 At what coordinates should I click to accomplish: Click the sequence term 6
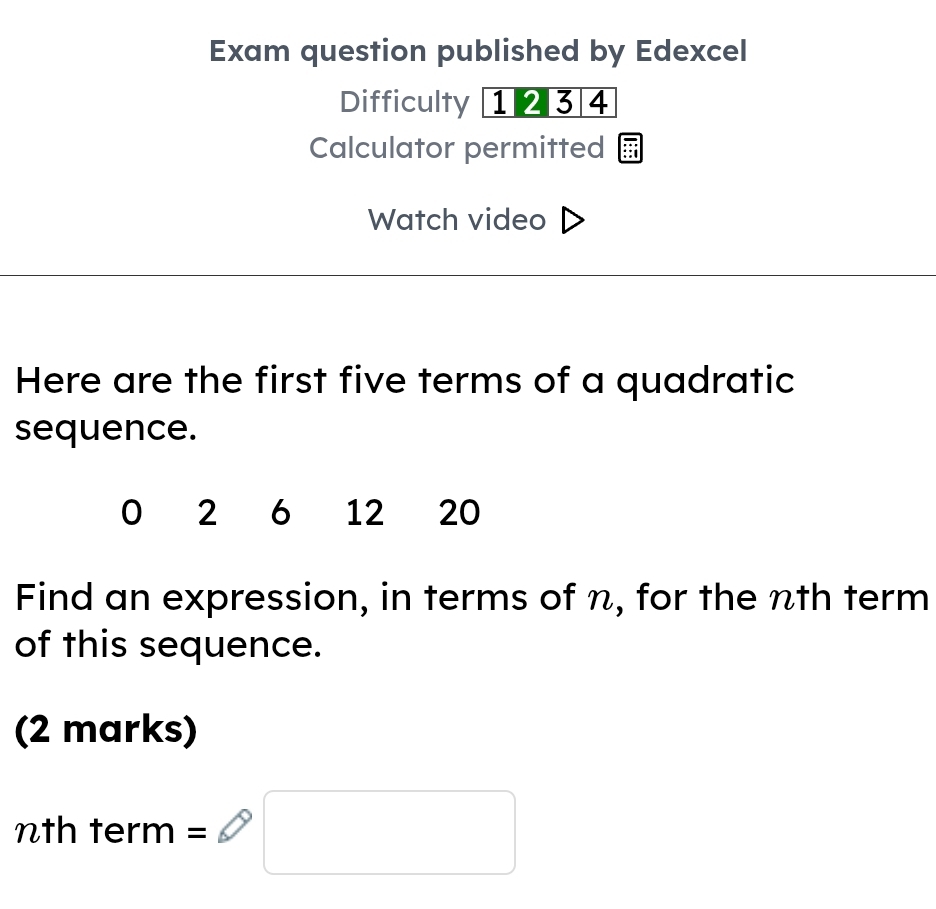pos(281,513)
